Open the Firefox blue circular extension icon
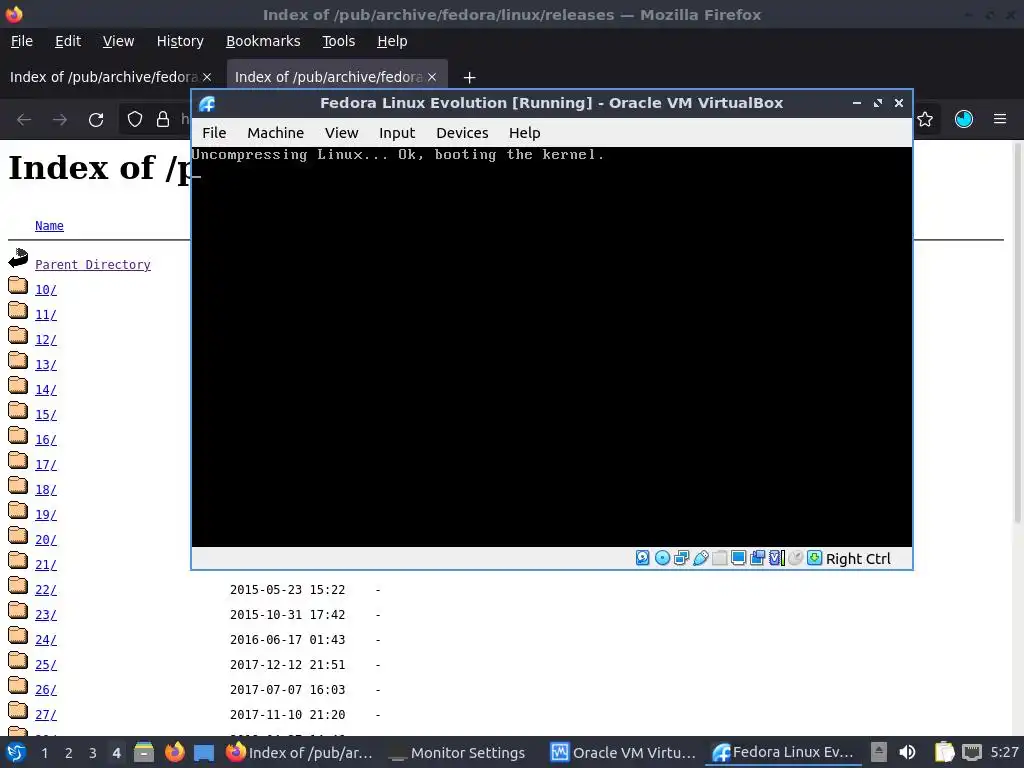The width and height of the screenshot is (1024, 768). point(964,119)
